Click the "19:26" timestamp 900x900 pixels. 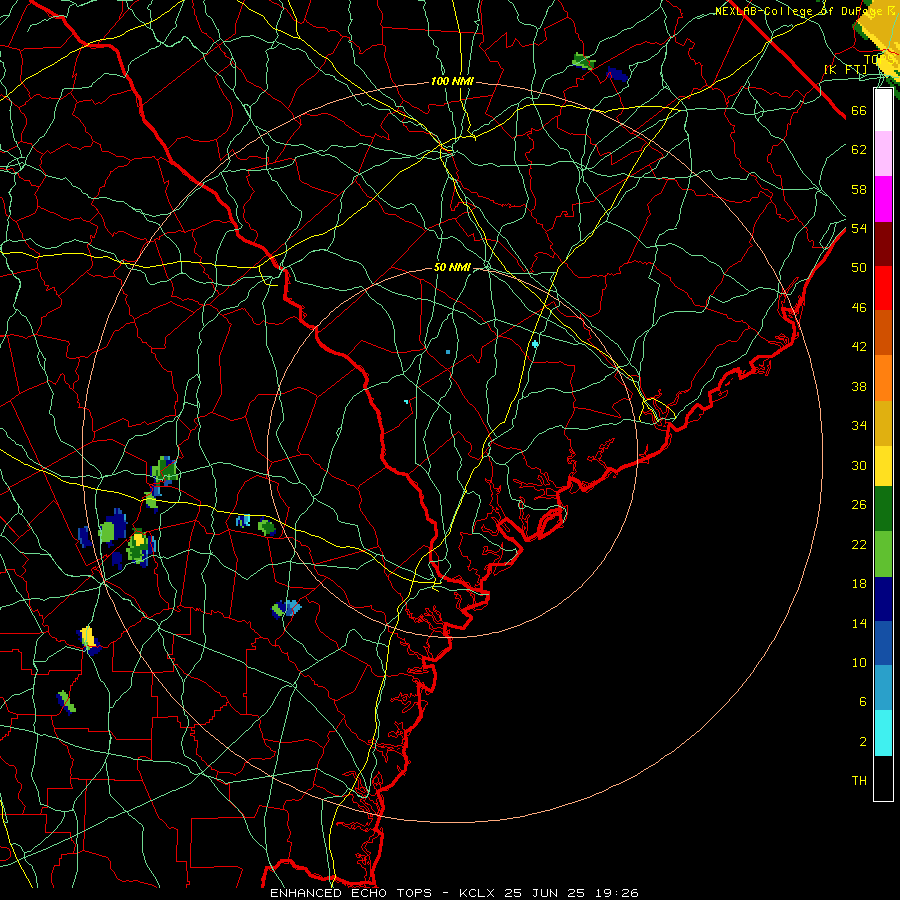(x=615, y=893)
